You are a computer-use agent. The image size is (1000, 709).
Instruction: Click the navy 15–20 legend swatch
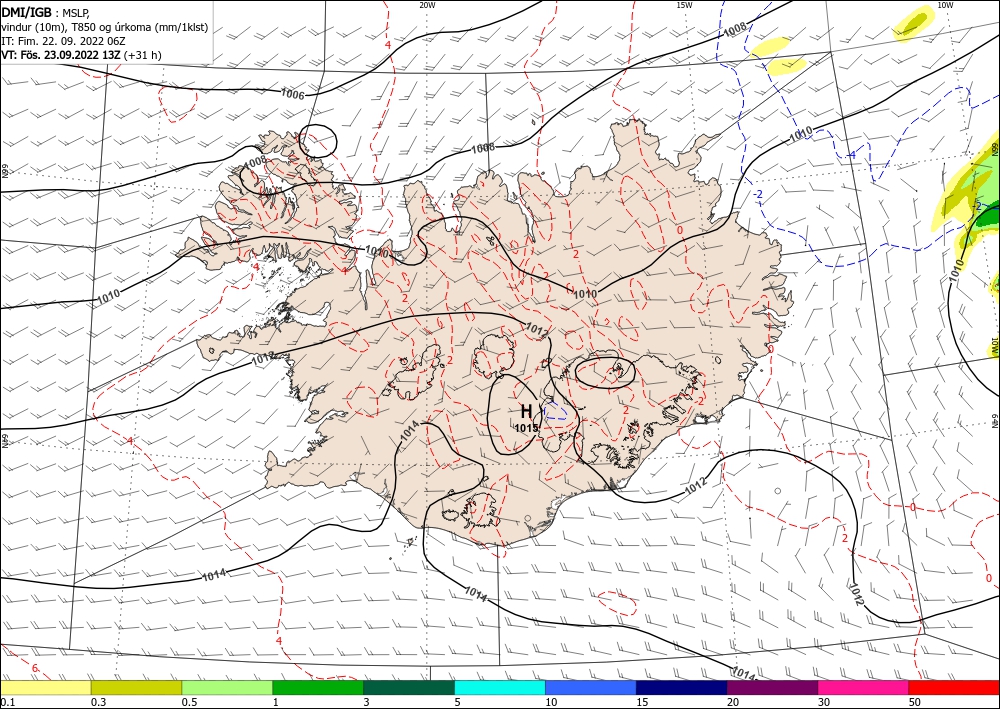coord(682,687)
